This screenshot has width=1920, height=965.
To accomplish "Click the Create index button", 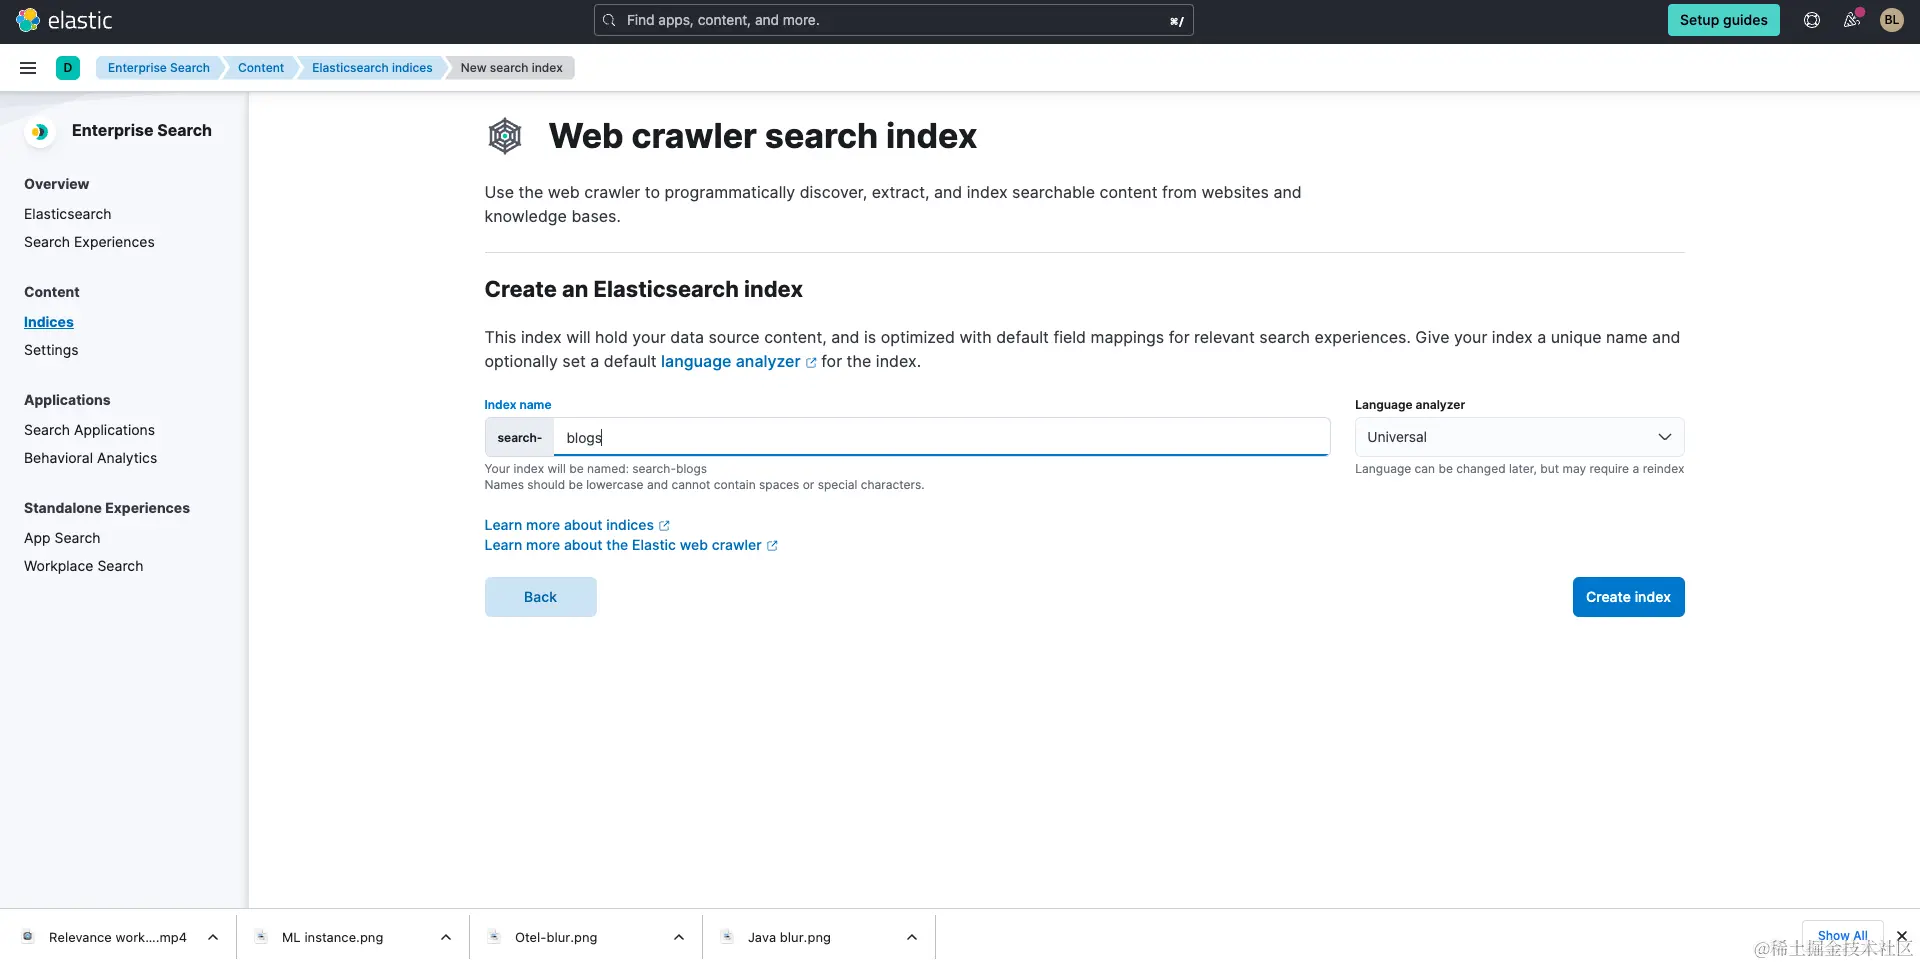I will tap(1628, 597).
